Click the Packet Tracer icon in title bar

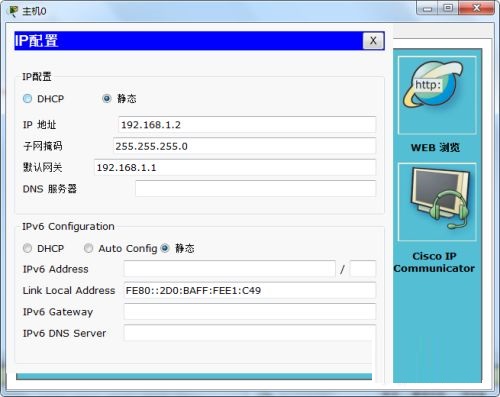click(13, 11)
